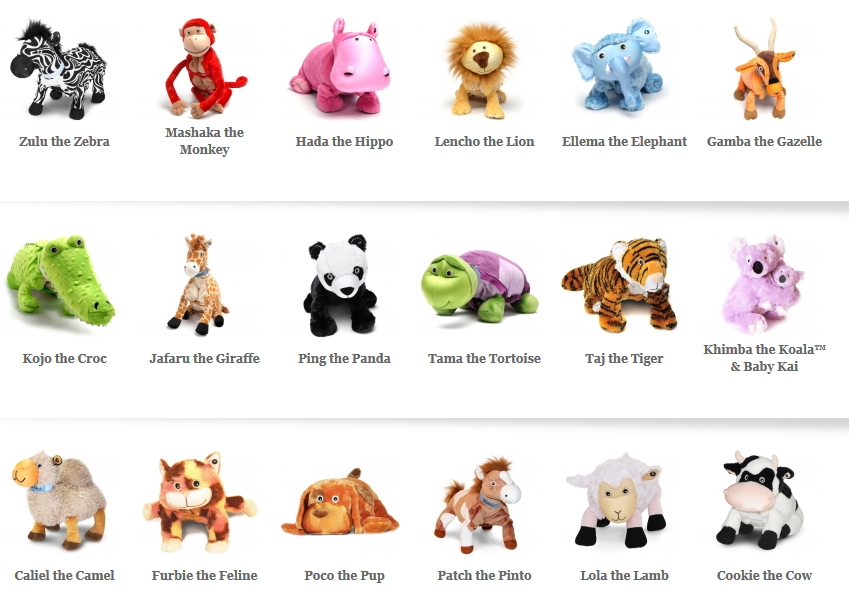This screenshot has height=606, width=849.
Task: Choose the Lencho lion plush picture
Action: [x=482, y=69]
